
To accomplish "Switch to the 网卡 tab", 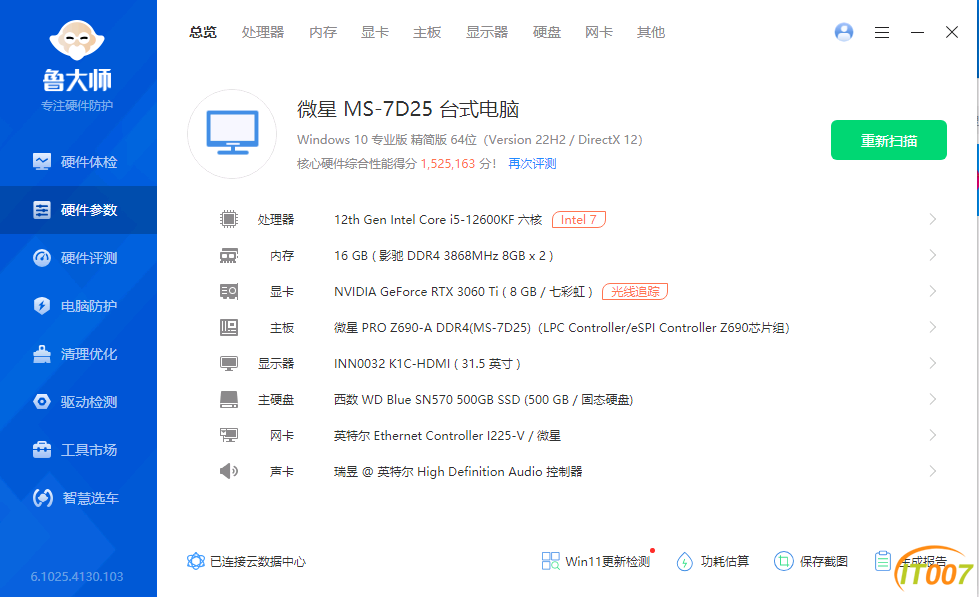I will pyautogui.click(x=599, y=32).
